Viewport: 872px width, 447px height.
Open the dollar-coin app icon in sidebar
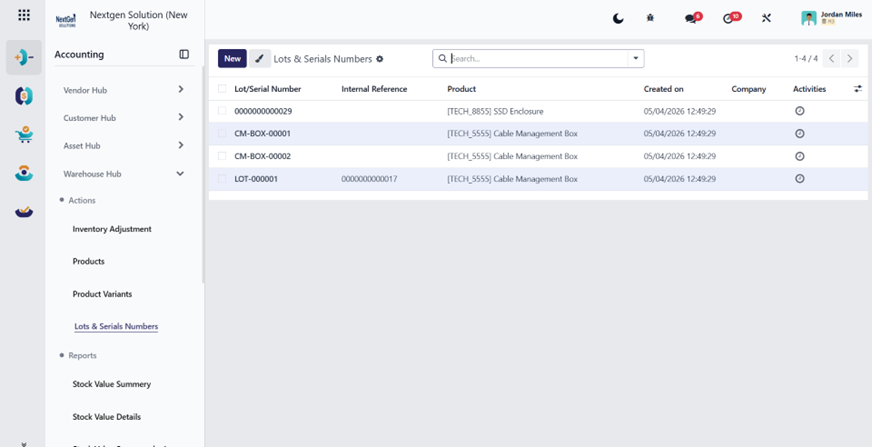coord(24,96)
